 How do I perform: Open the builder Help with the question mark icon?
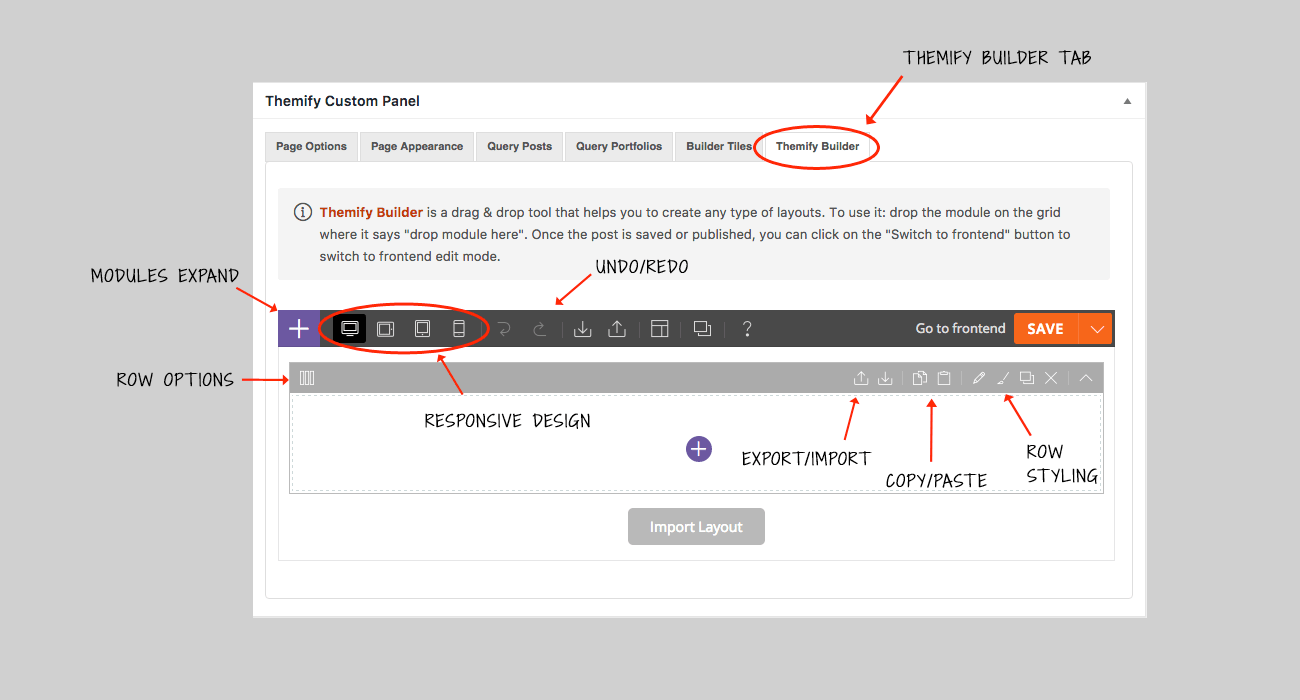(x=747, y=328)
